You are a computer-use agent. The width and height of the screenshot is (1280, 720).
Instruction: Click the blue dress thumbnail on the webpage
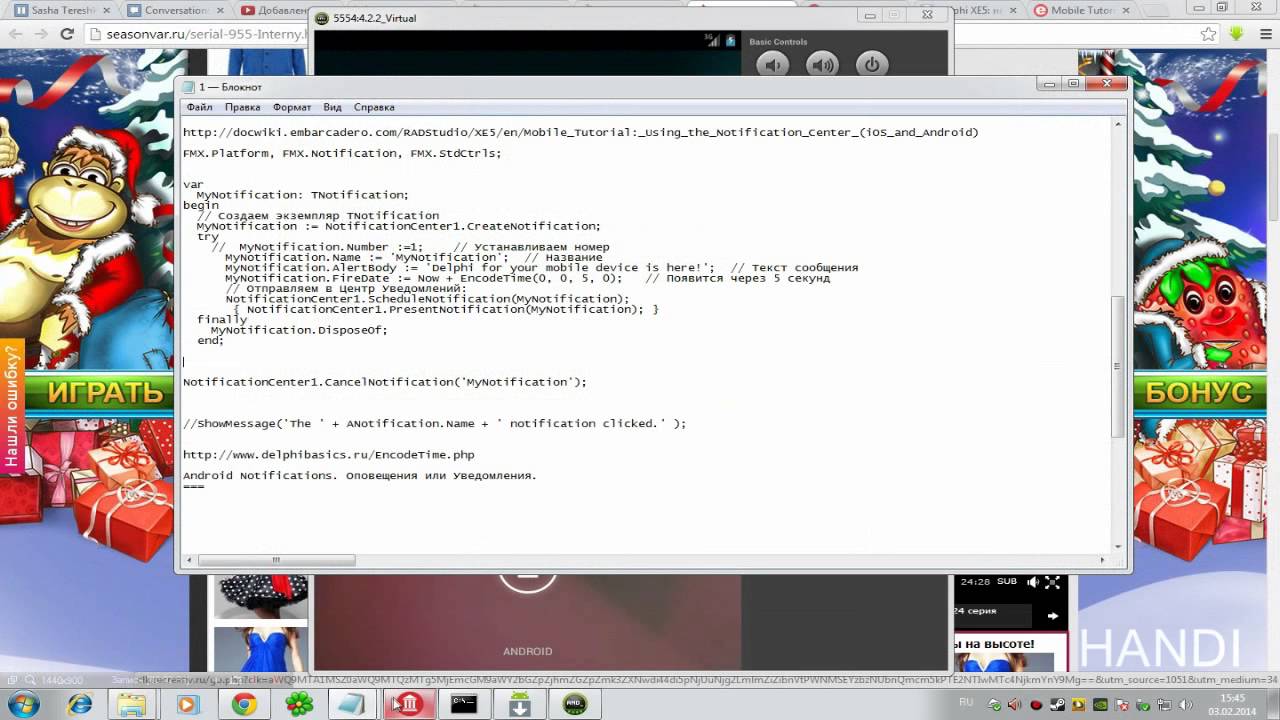pos(260,650)
